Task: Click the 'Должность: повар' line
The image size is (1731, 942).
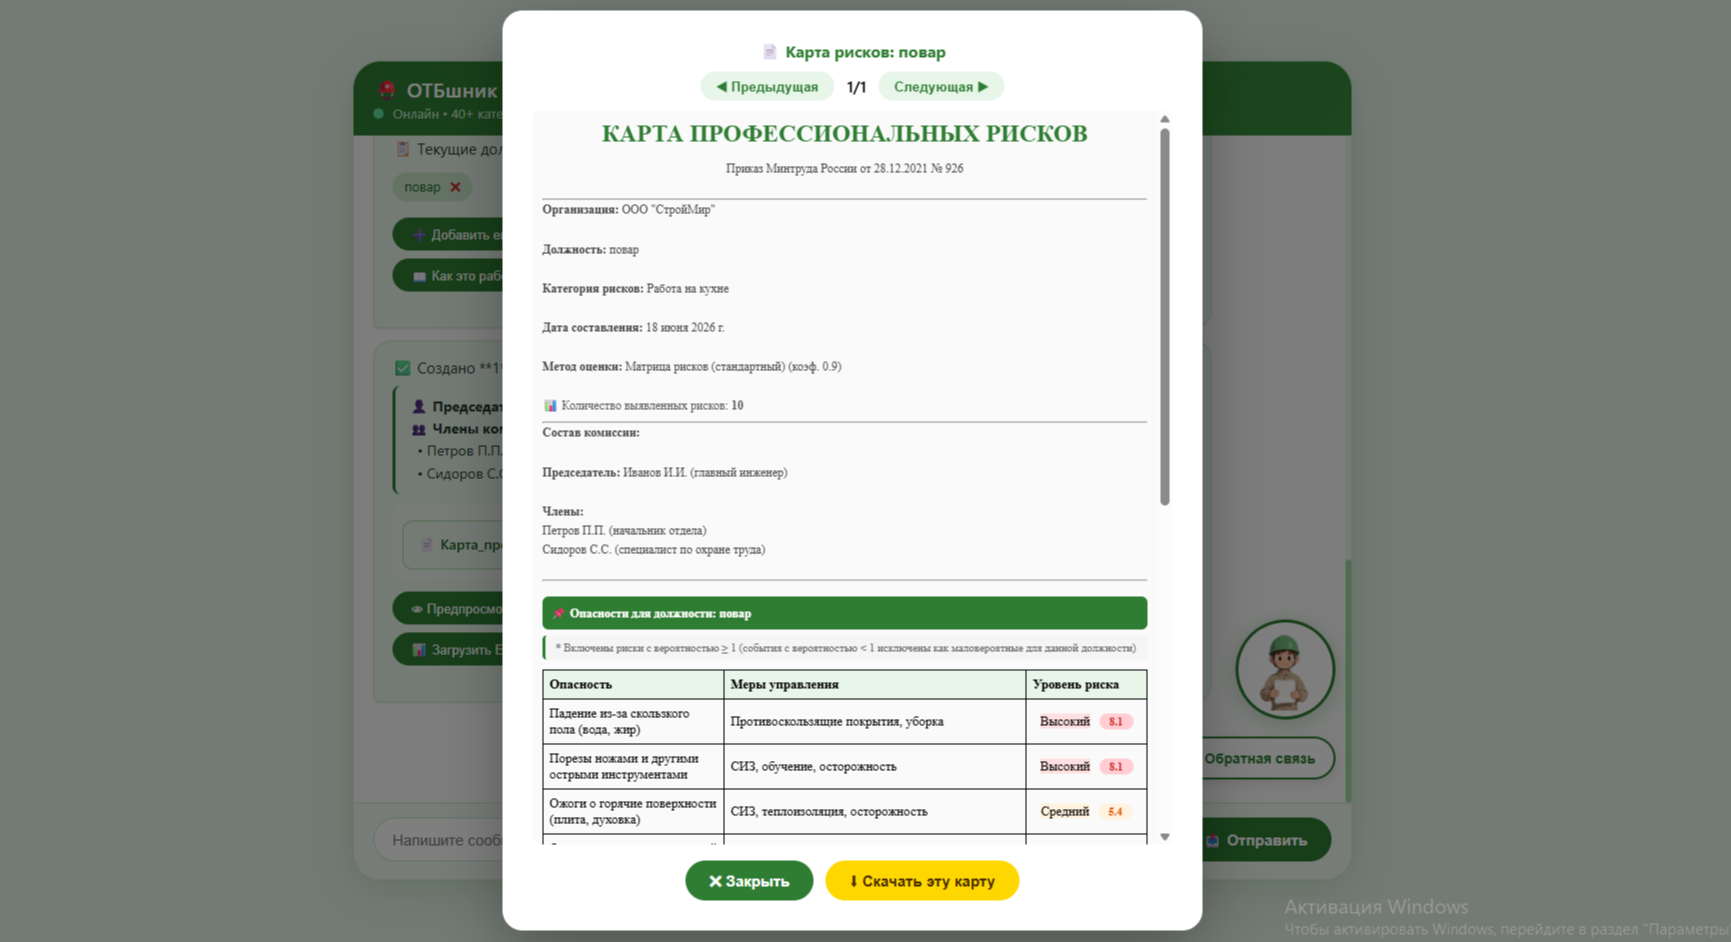Action: [x=590, y=249]
